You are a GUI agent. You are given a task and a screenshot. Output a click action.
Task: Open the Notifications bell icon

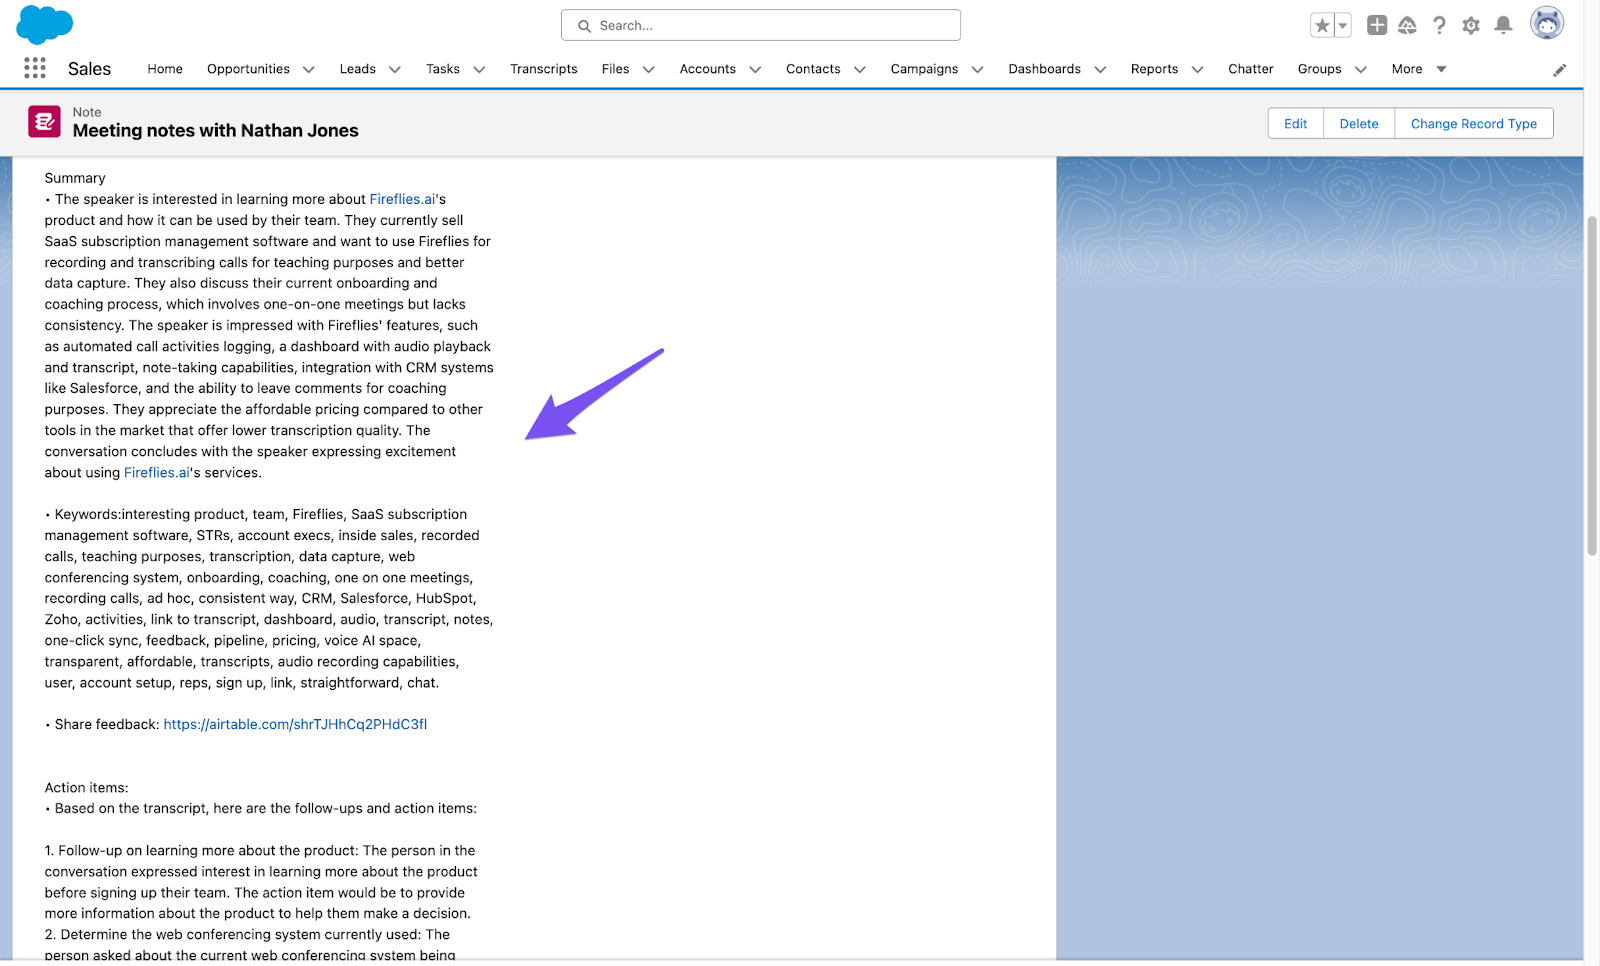1503,25
